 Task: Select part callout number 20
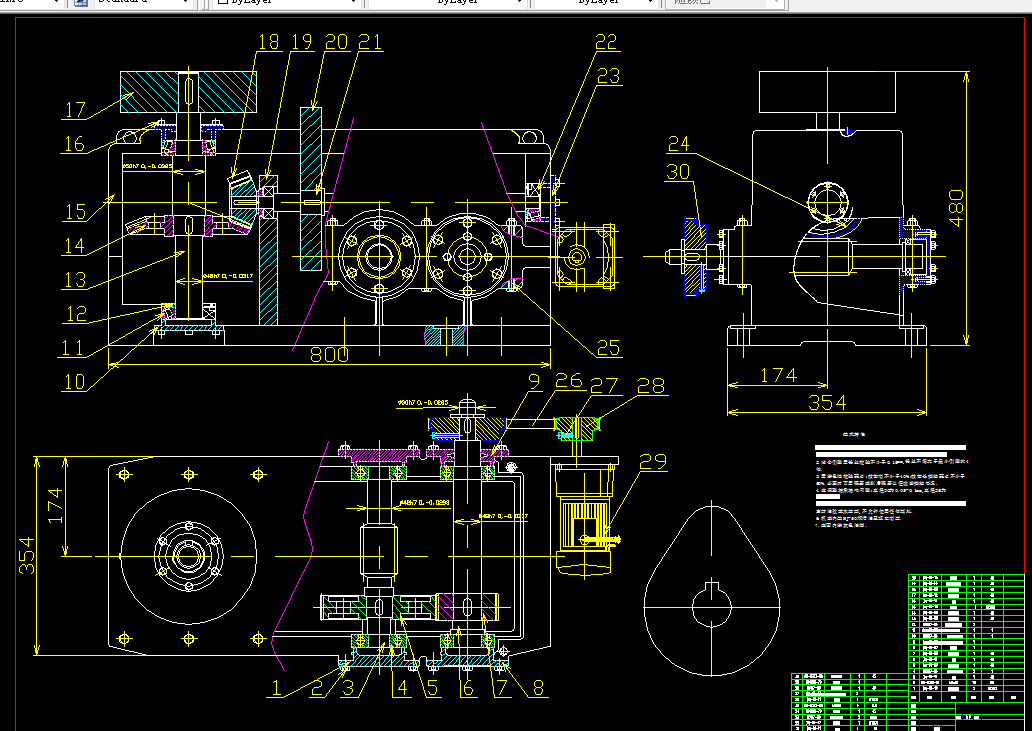coord(336,42)
